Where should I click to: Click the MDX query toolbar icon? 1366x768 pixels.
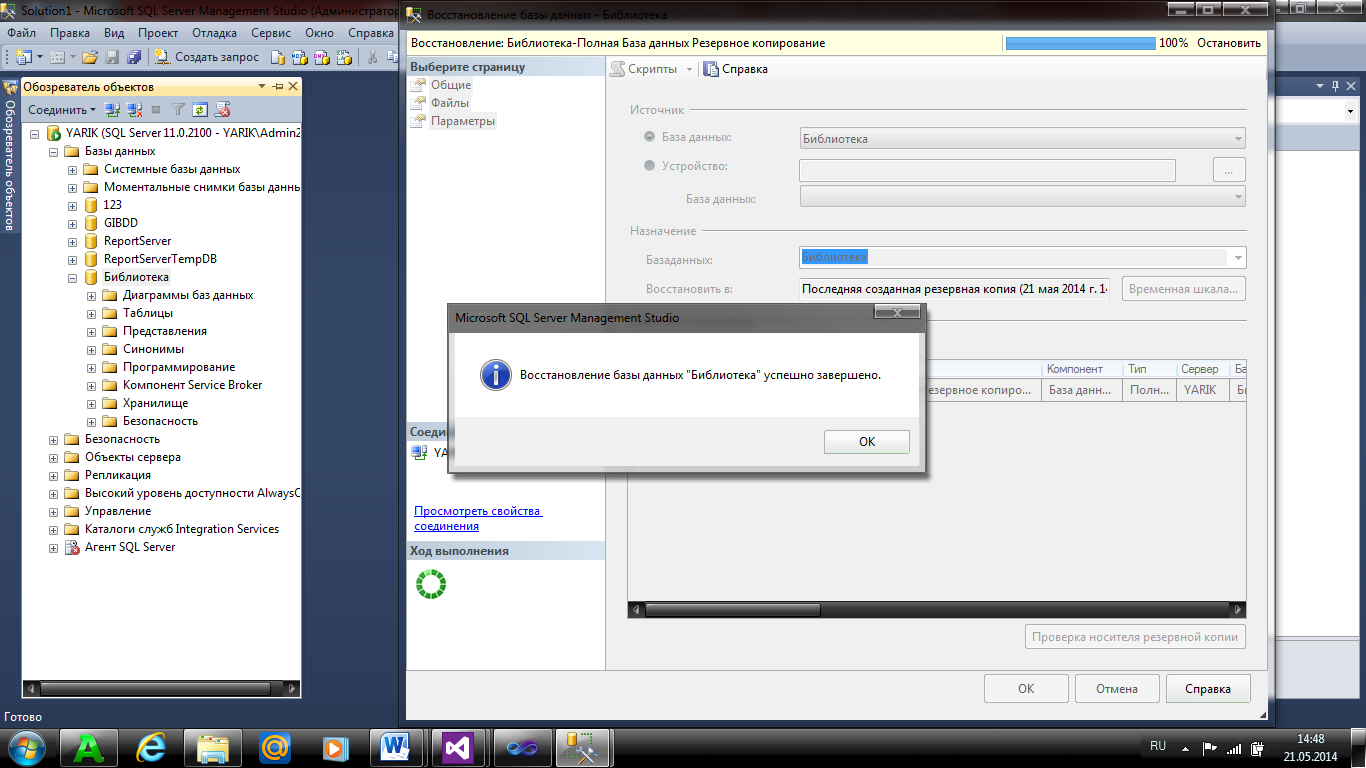[x=298, y=57]
